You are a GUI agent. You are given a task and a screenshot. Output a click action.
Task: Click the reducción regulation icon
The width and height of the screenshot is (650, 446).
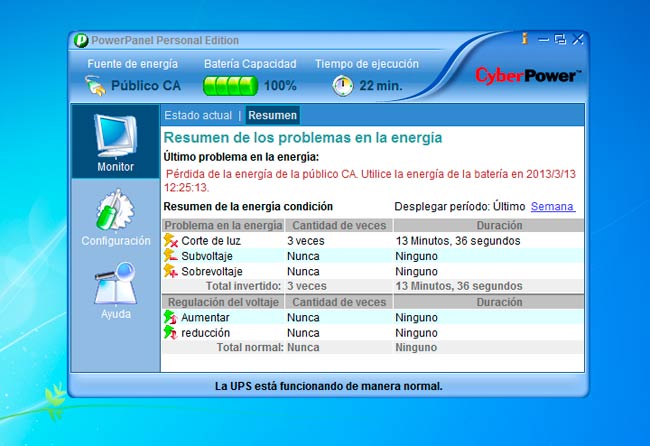(x=170, y=332)
